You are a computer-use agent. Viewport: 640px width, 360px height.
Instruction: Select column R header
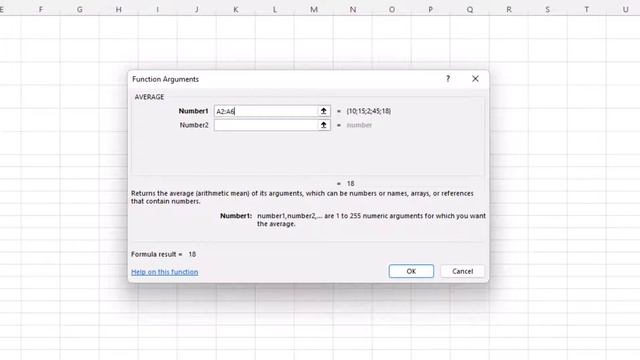tap(509, 9)
